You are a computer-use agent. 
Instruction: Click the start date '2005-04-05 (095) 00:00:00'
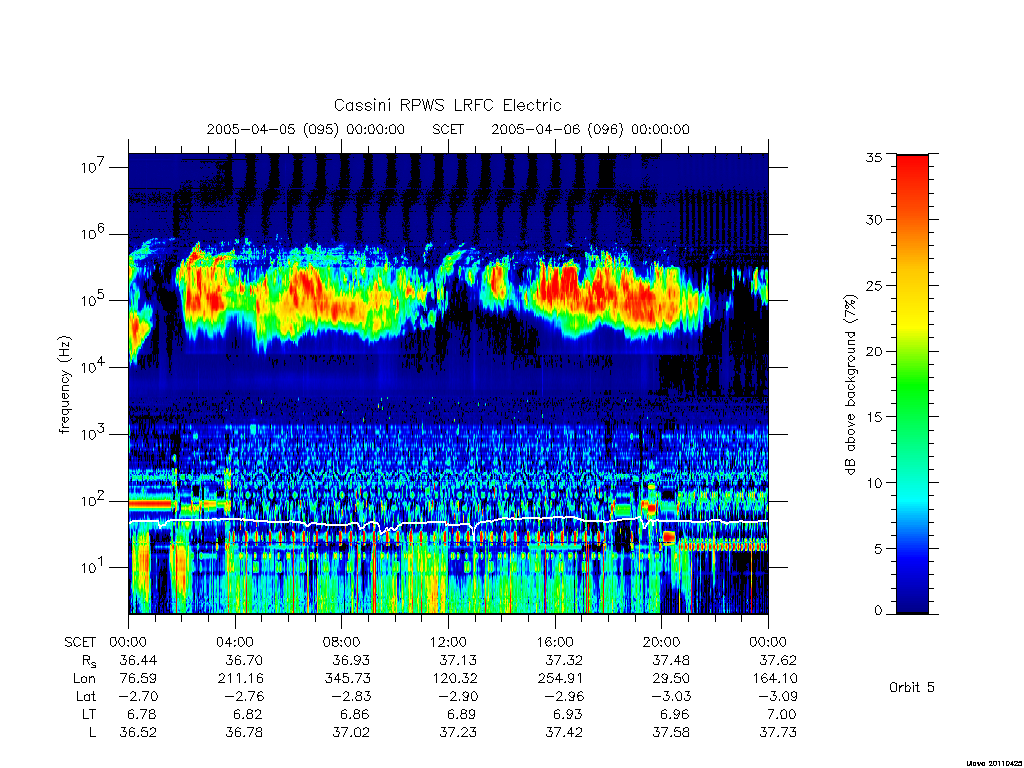306,129
